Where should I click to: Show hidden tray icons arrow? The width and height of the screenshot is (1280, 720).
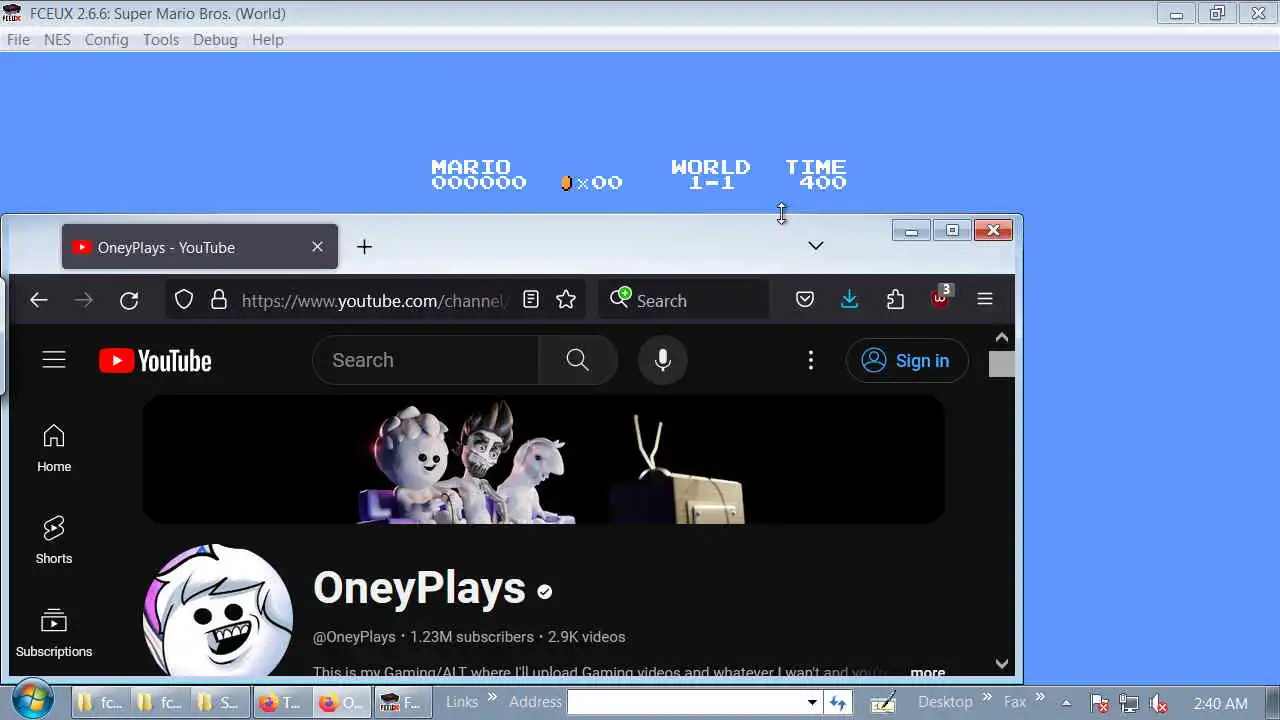click(1066, 702)
